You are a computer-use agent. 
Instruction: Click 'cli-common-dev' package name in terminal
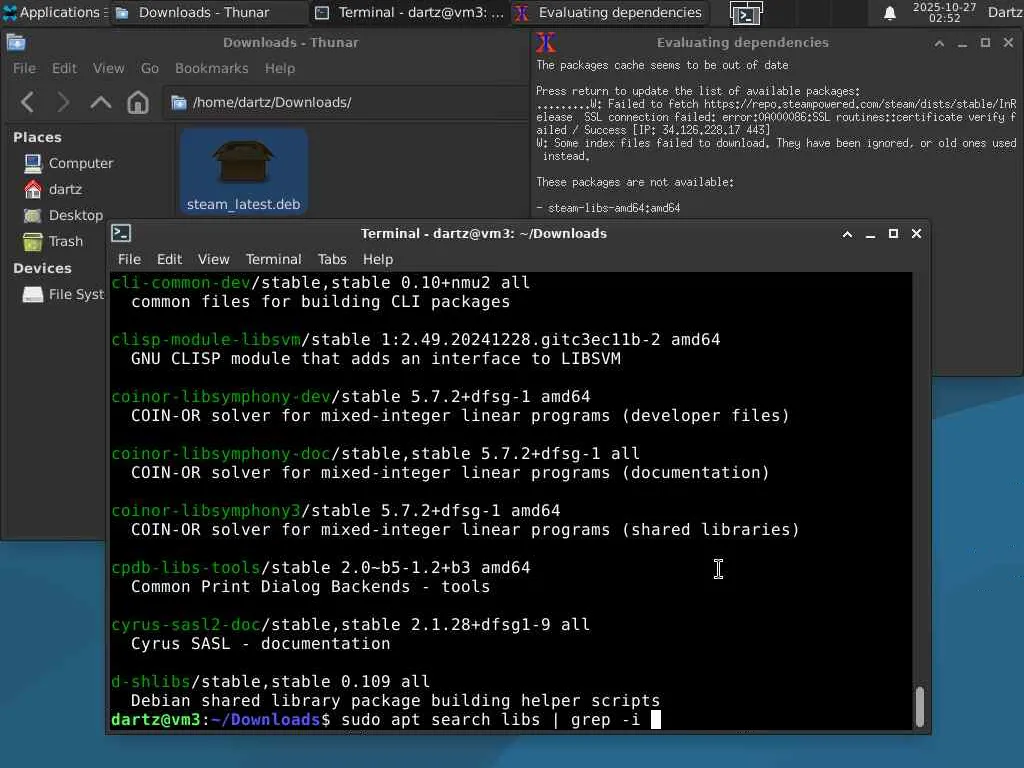(181, 283)
